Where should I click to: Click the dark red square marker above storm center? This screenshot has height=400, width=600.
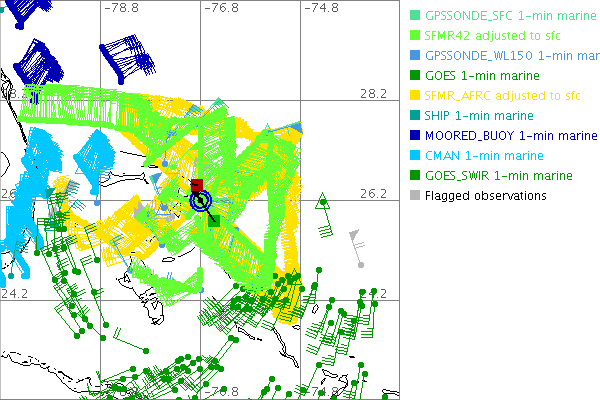tap(198, 185)
